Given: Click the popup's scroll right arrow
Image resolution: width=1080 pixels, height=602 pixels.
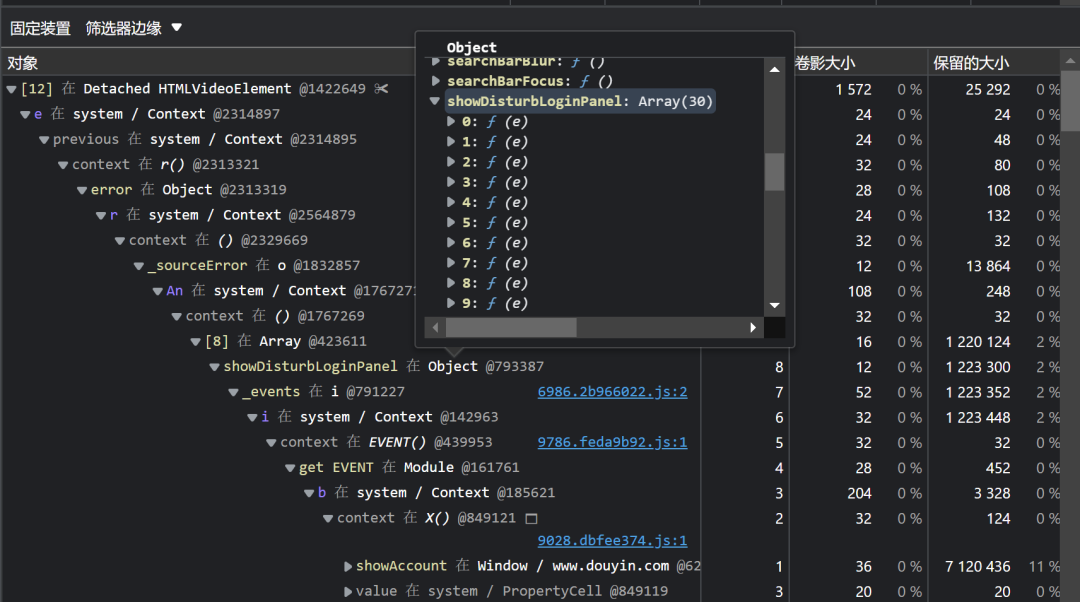Looking at the screenshot, I should click(x=753, y=328).
